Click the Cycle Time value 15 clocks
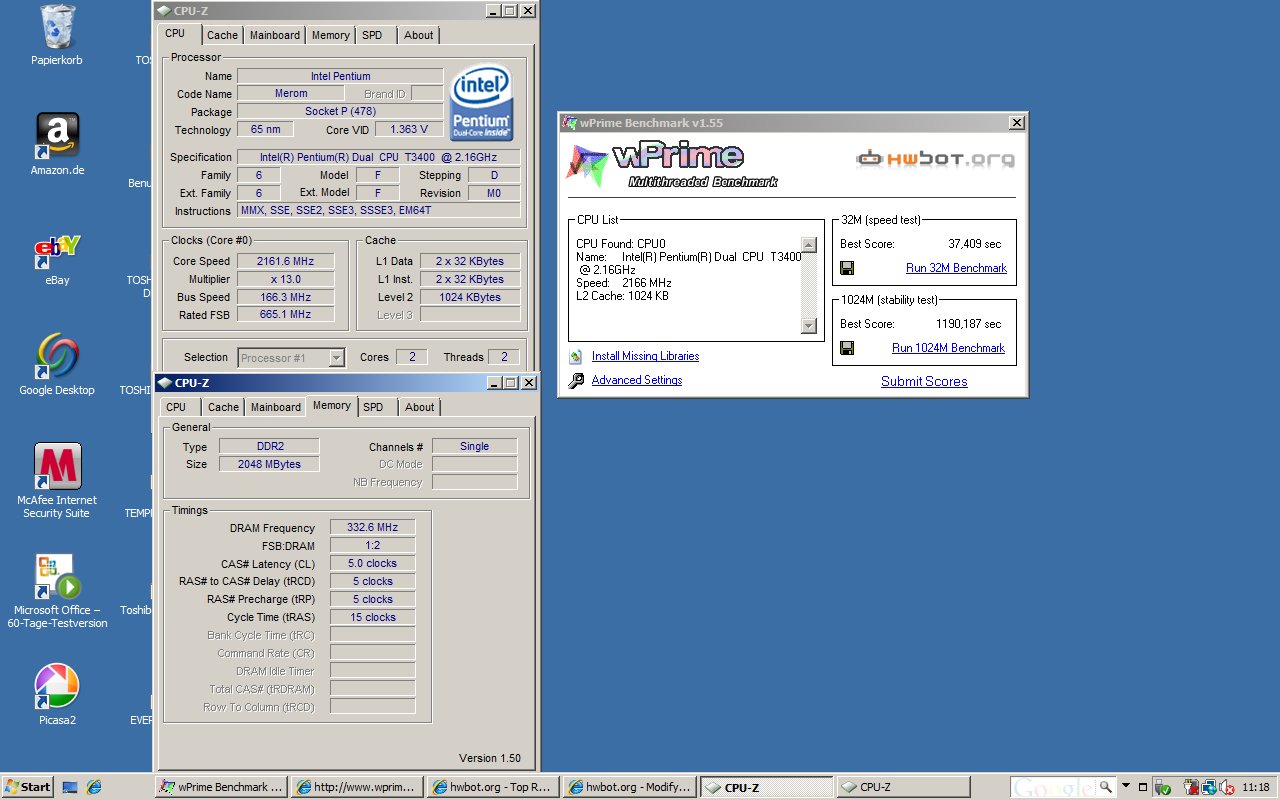 (372, 617)
